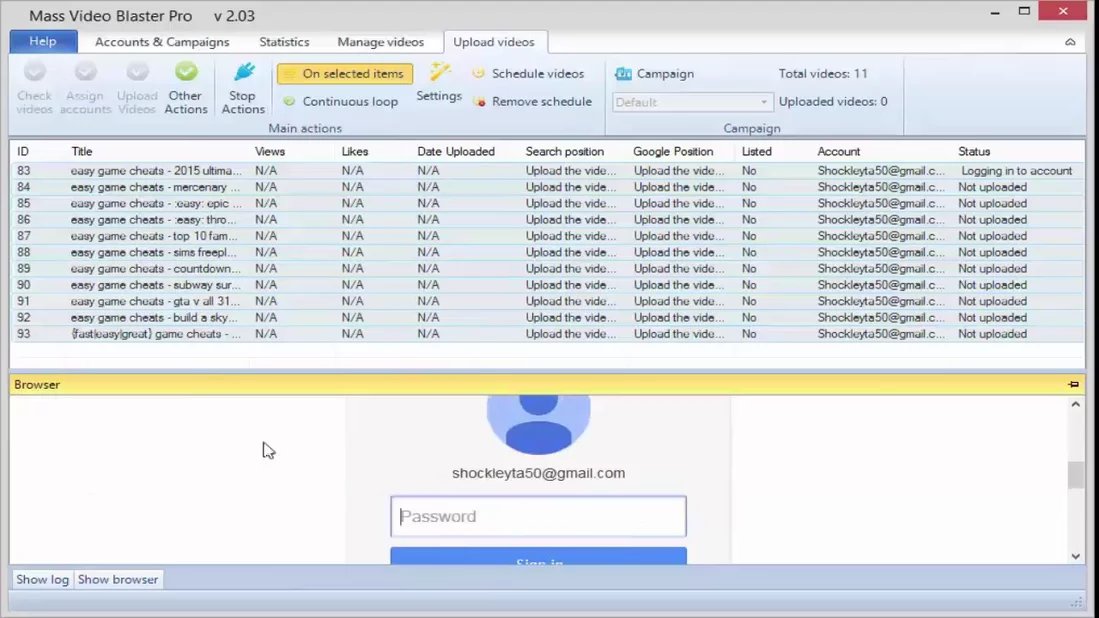Click the Stop Actions plug icon

pos(243,73)
